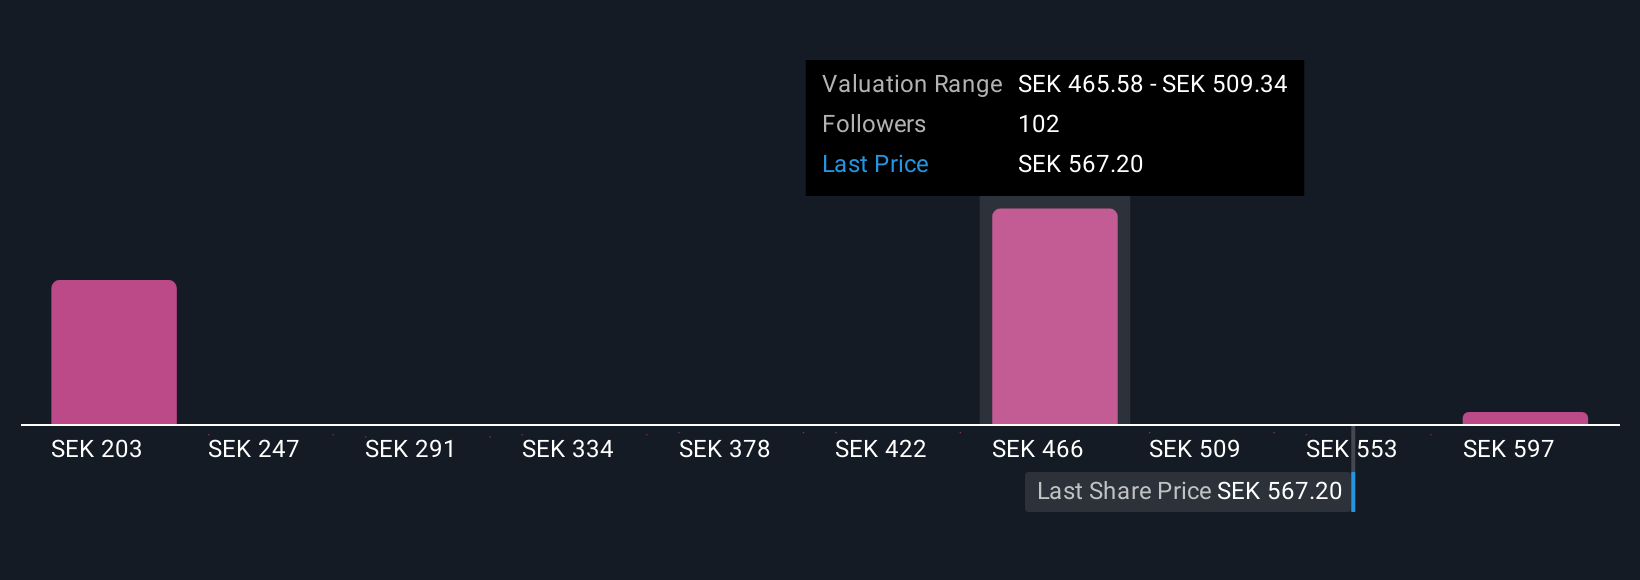Click the Valuation Range tooltip label
The height and width of the screenshot is (580, 1640).
tap(912, 84)
